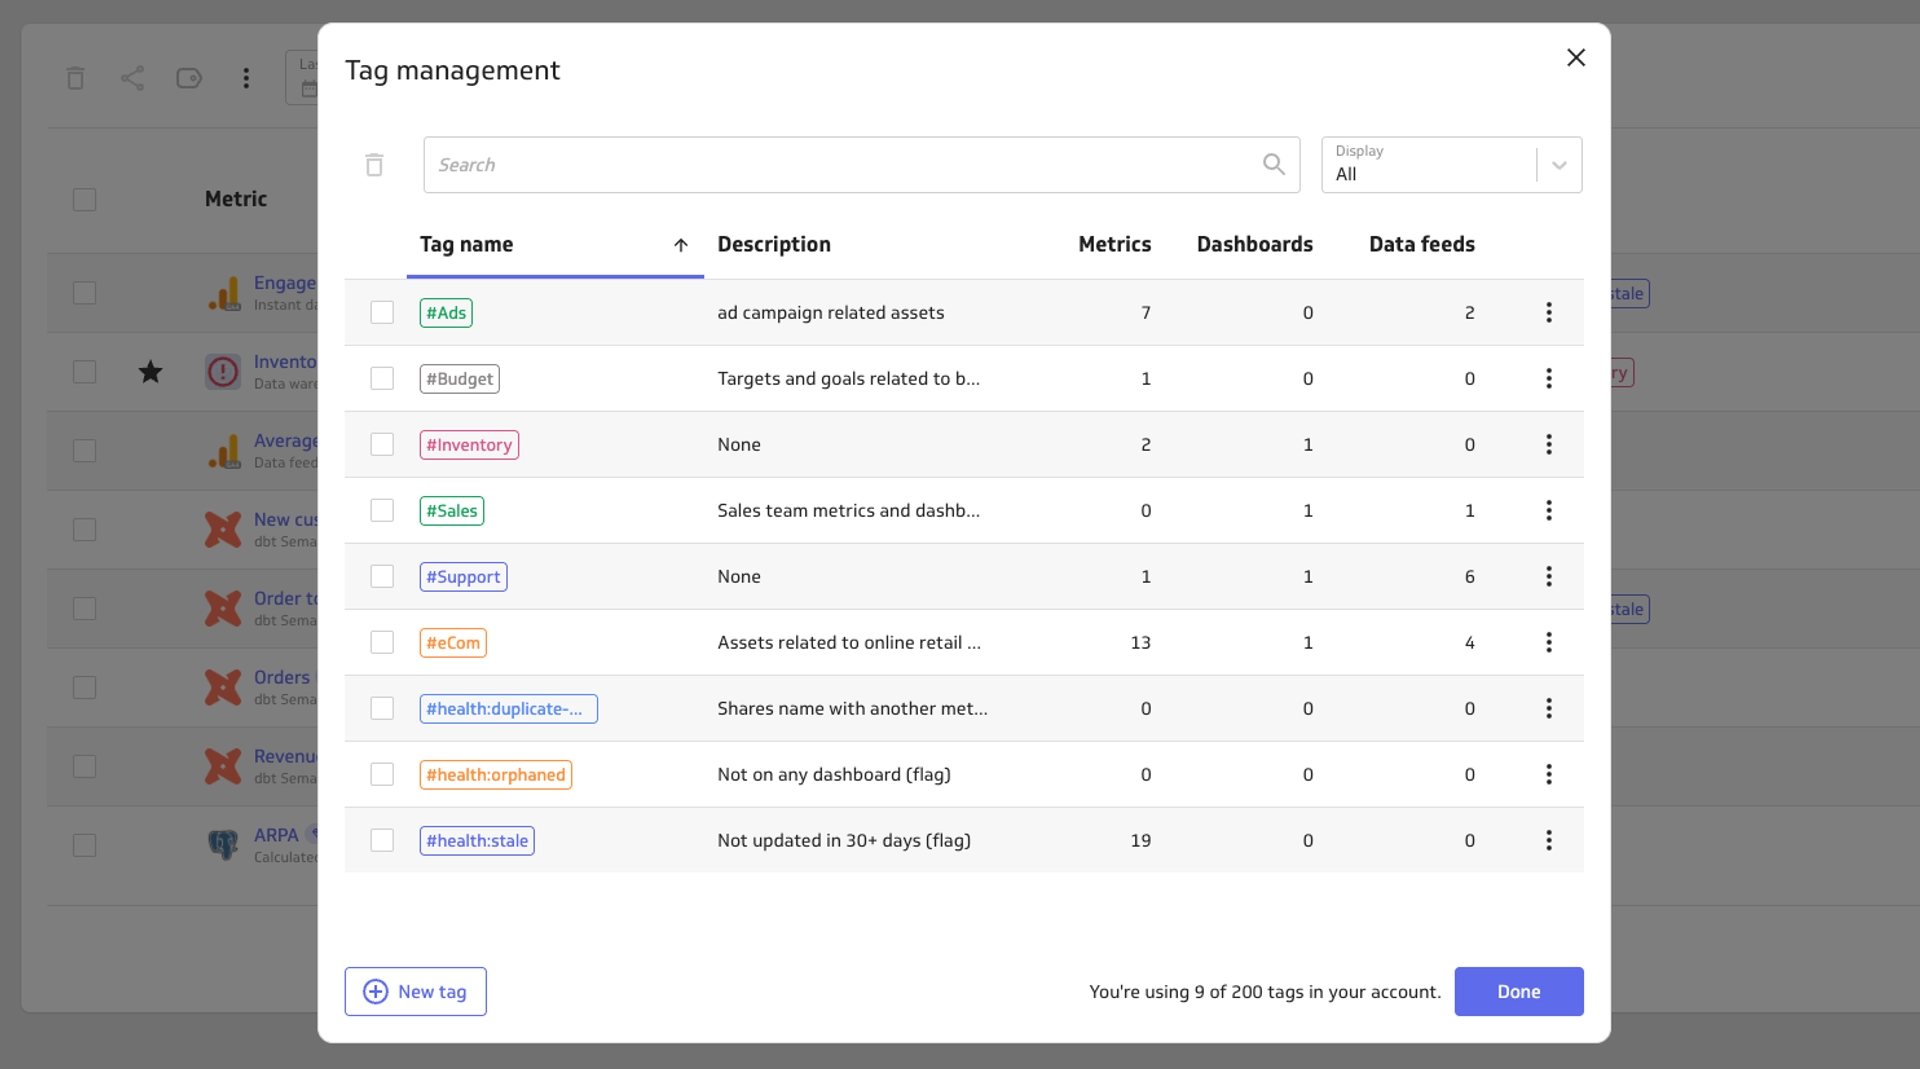Click the star icon next to the Inventory metric

coord(150,371)
